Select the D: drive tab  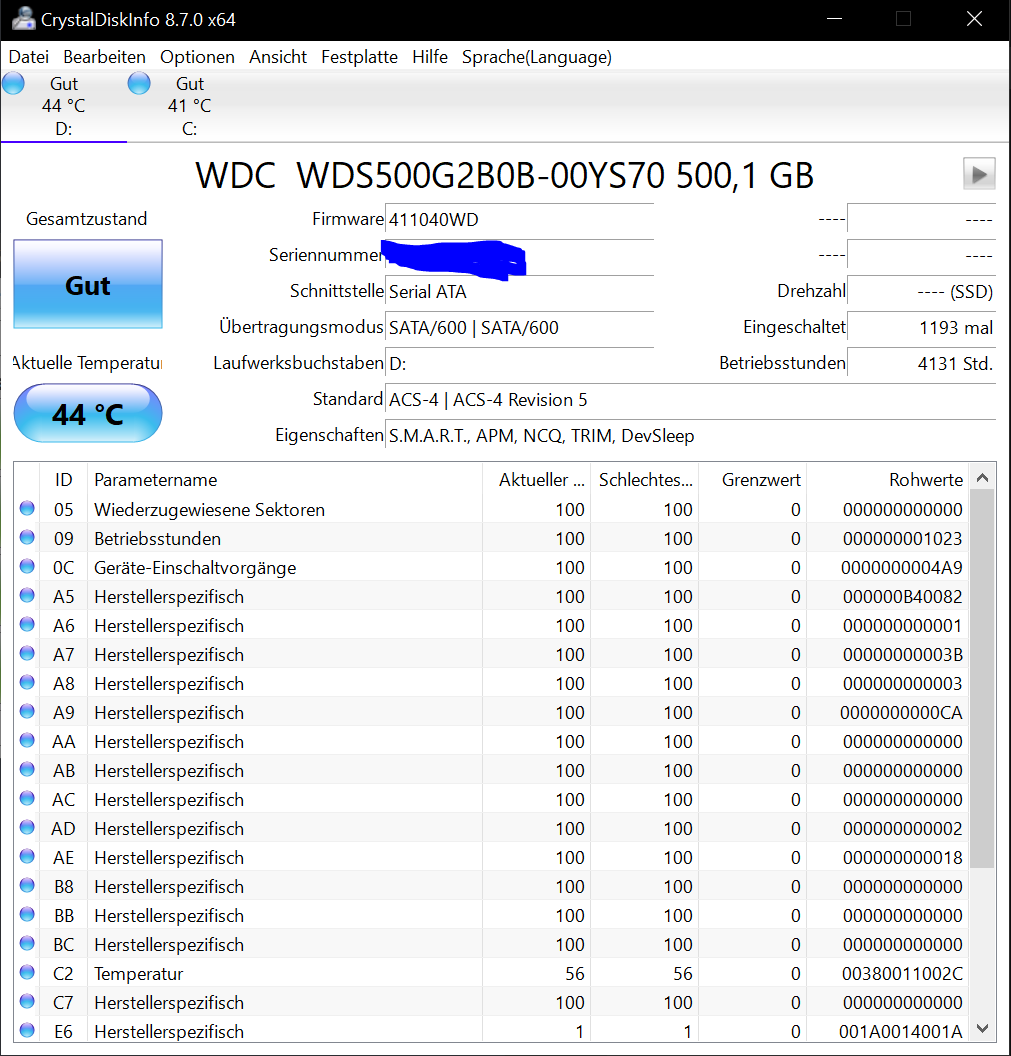click(63, 106)
